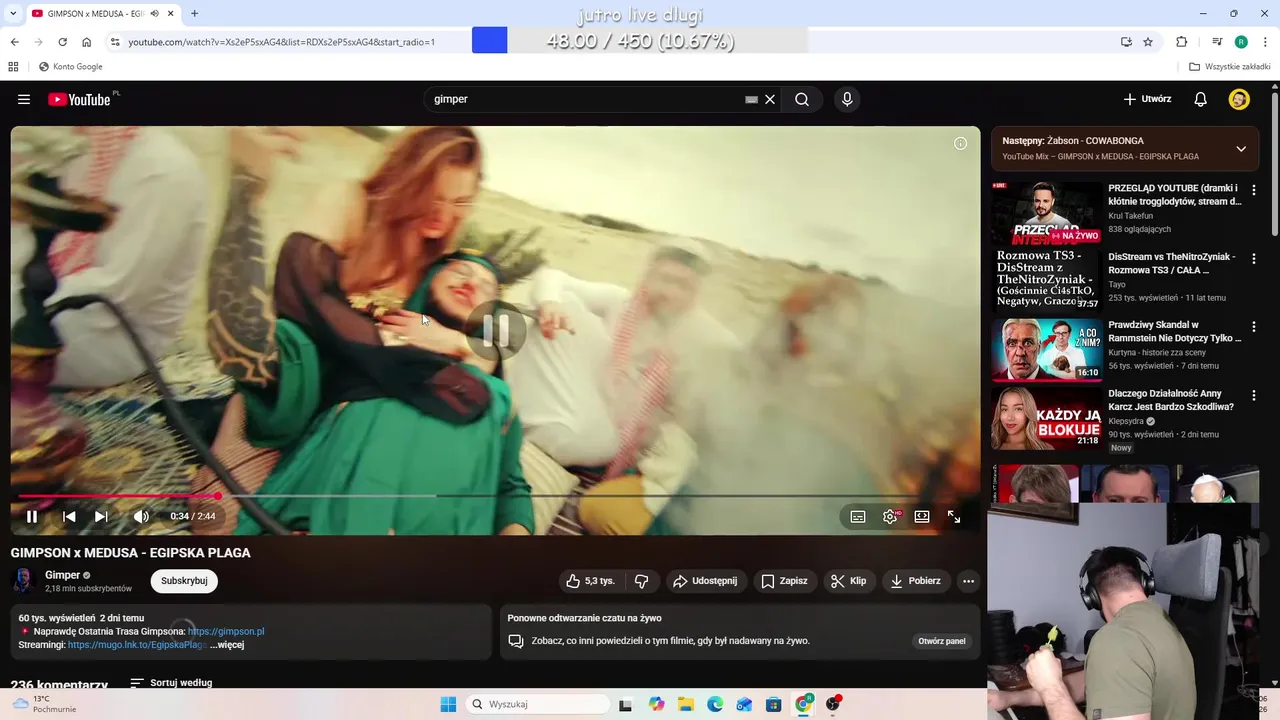The image size is (1280, 720).
Task: Open the Anna Karcz video thumbnail
Action: click(x=1047, y=418)
